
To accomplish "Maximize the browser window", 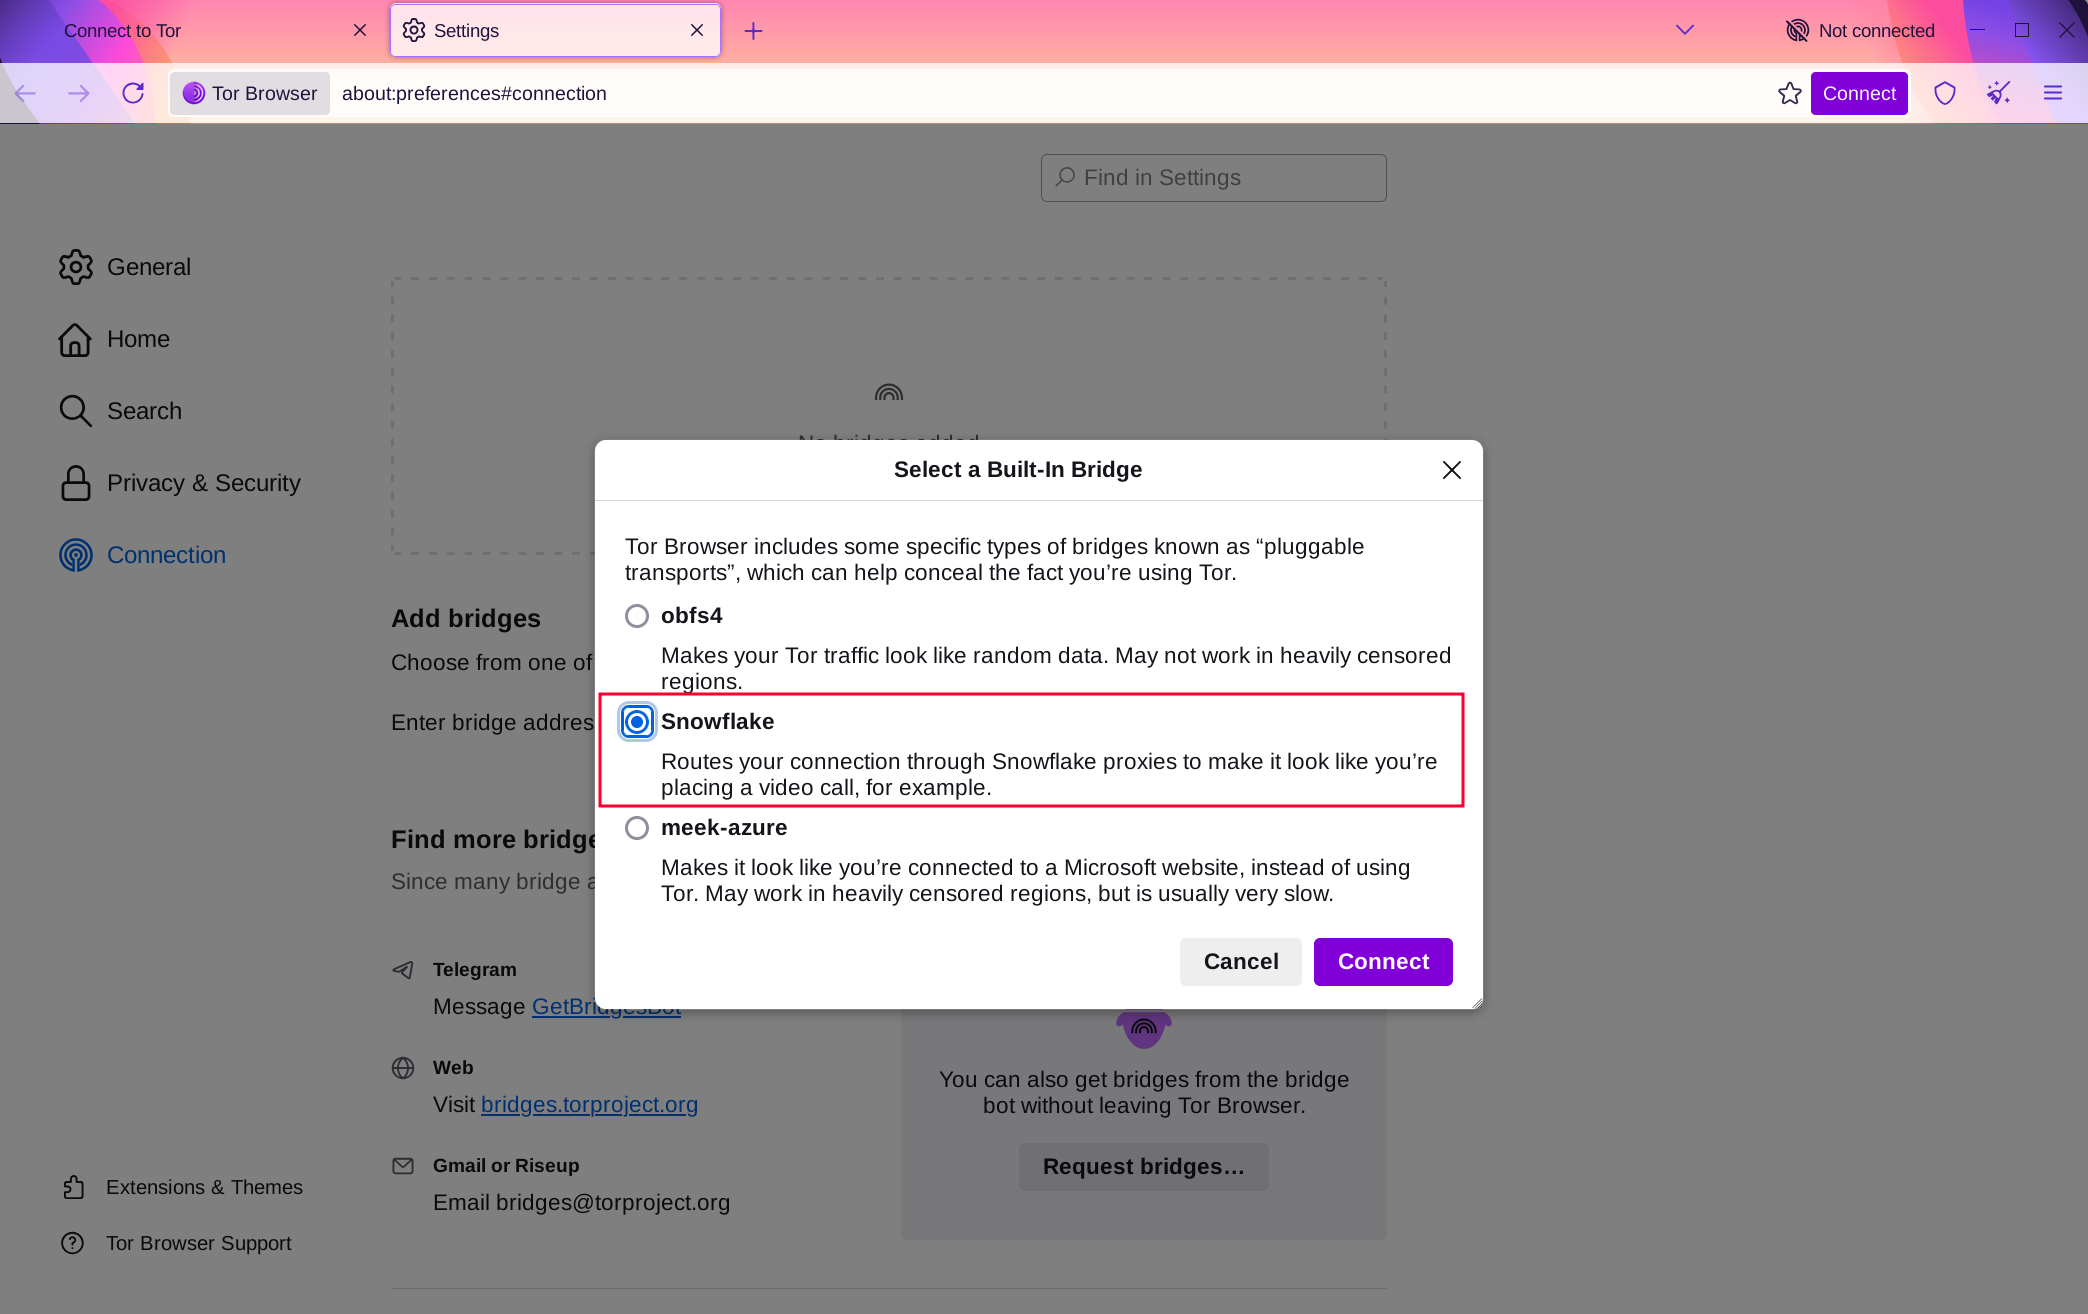I will click(2022, 30).
